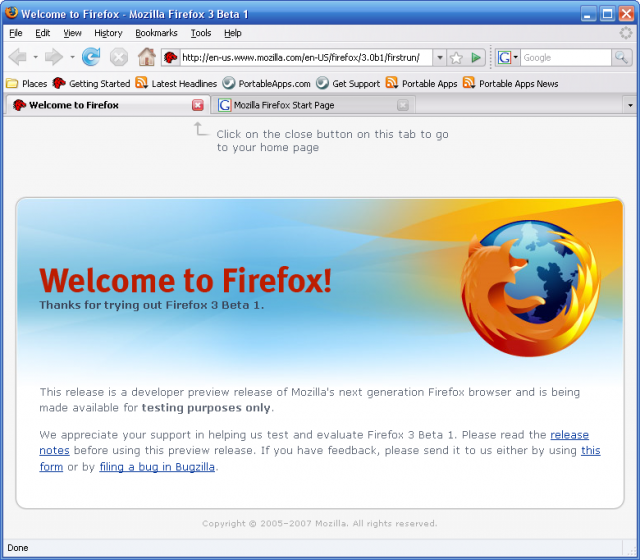The width and height of the screenshot is (640, 560).
Task: Click inside the URL address field
Action: (306, 58)
